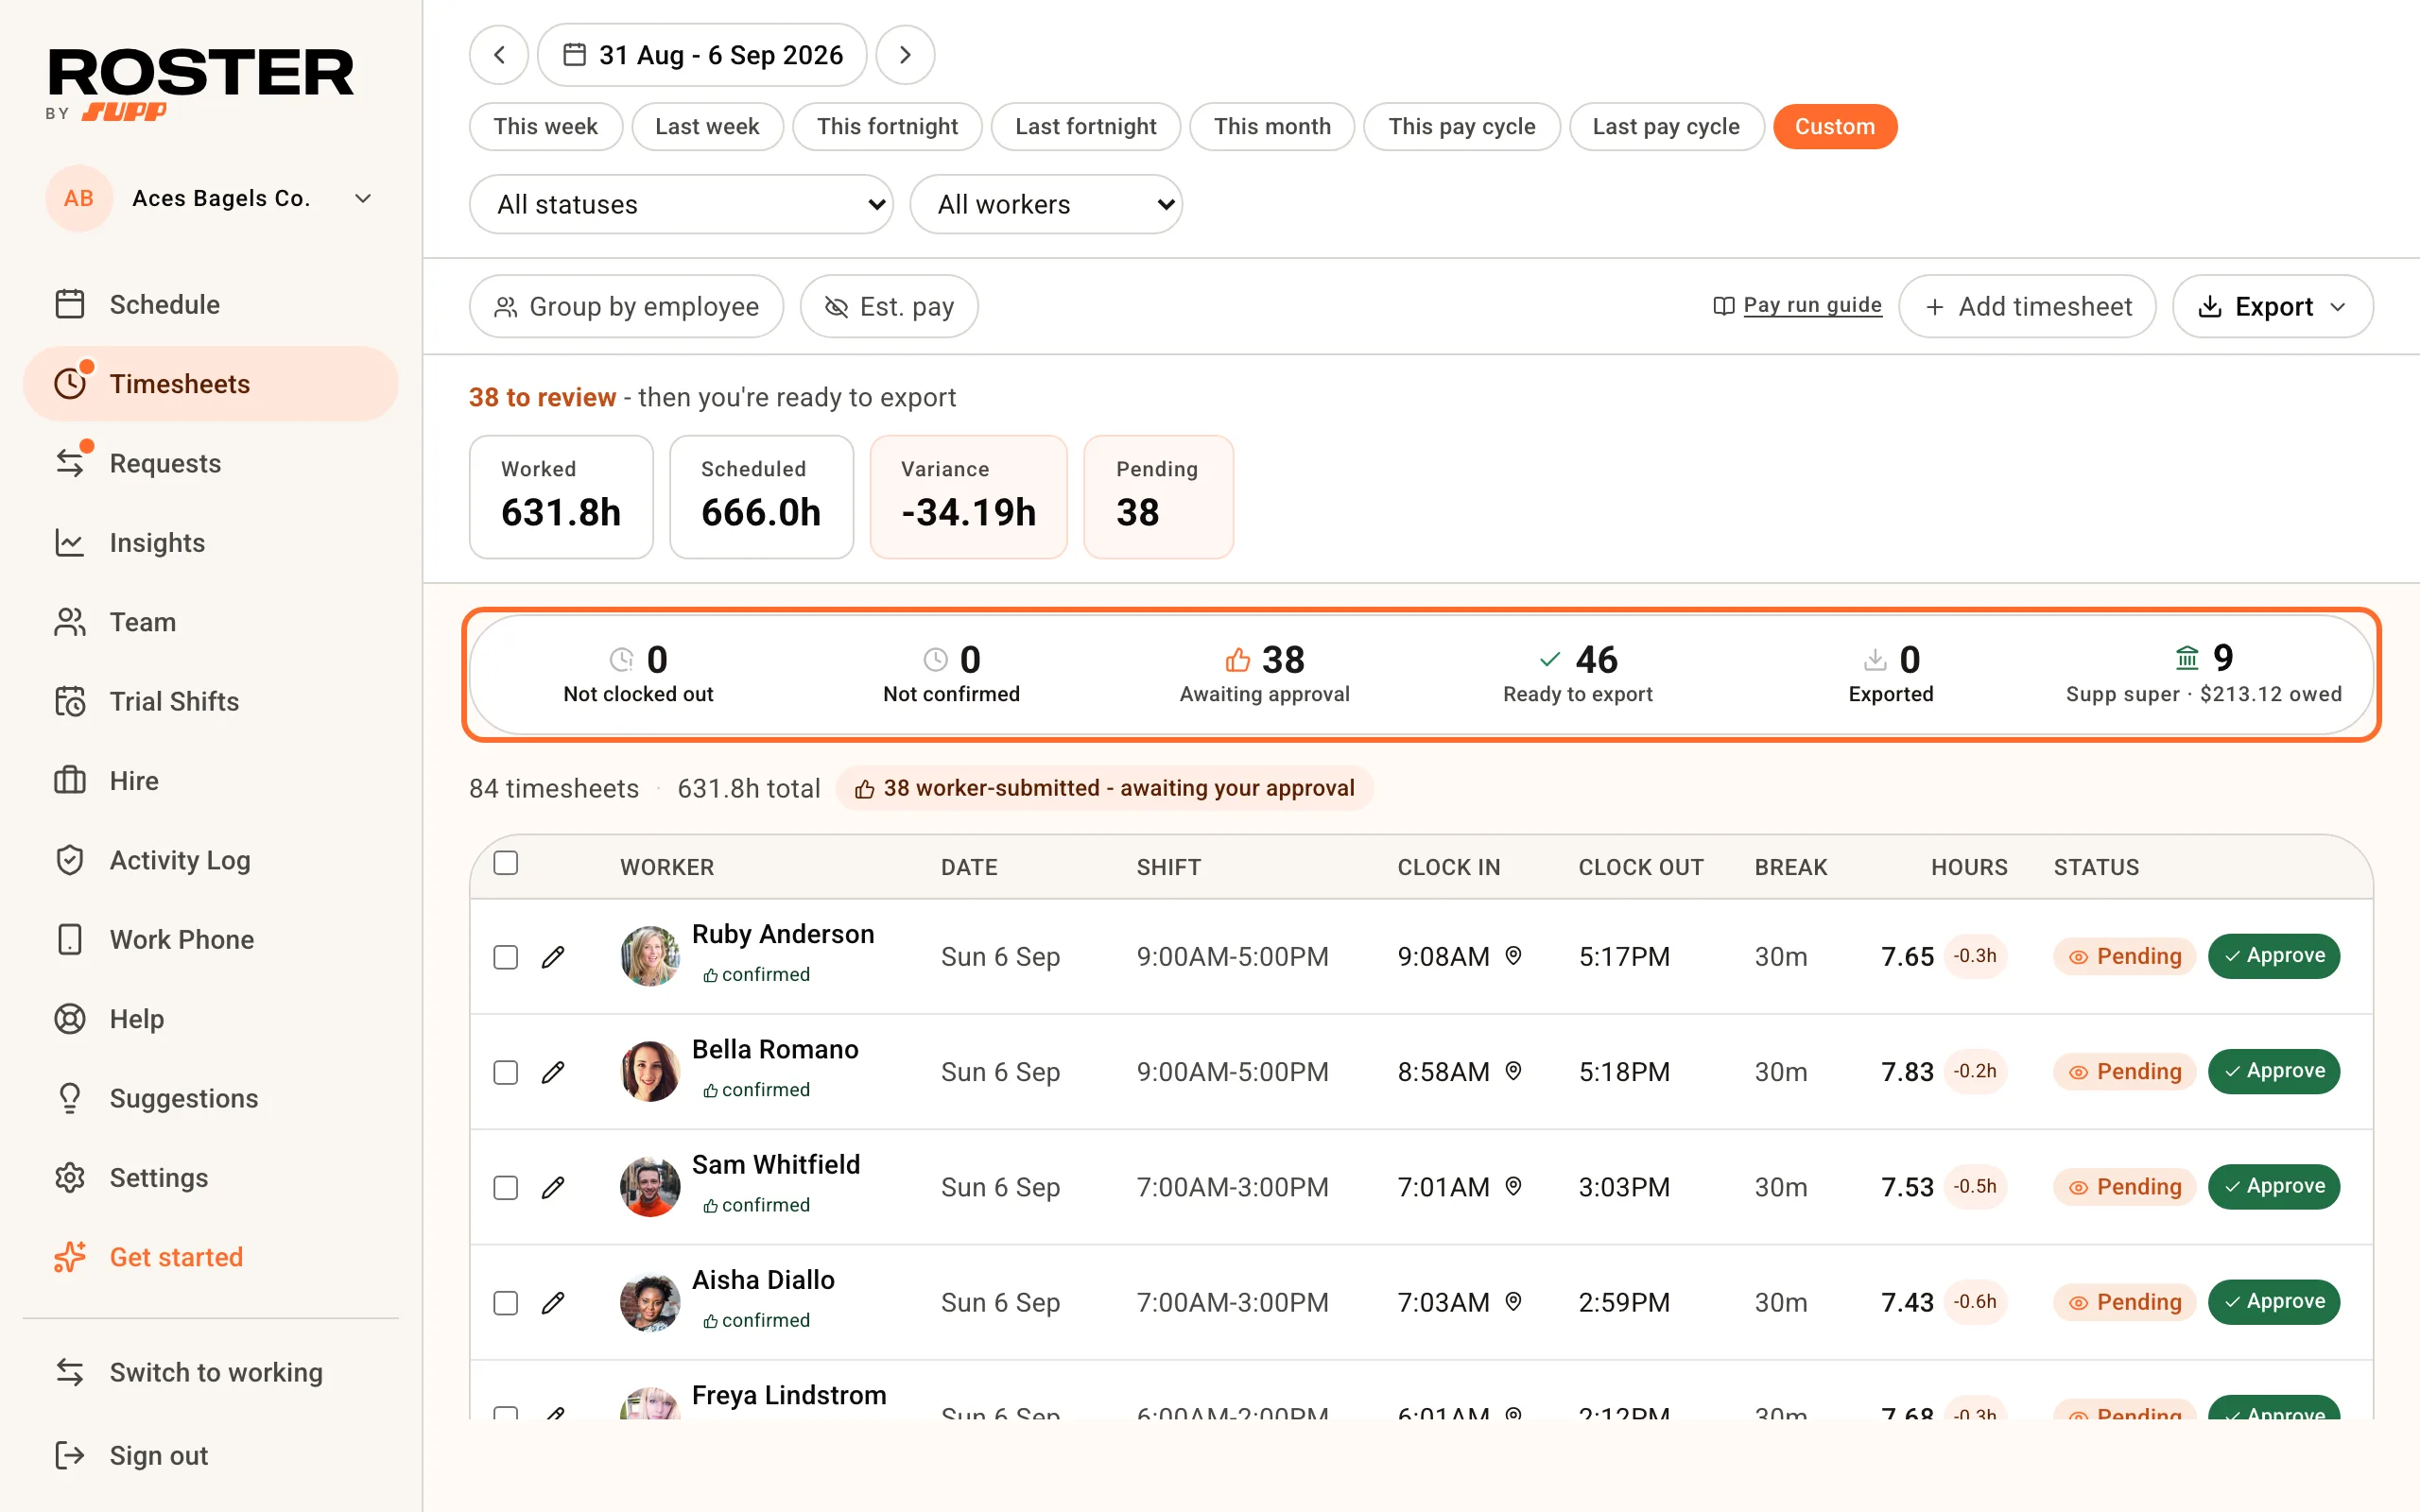Open Supp super $213.12 owed

pyautogui.click(x=2204, y=674)
